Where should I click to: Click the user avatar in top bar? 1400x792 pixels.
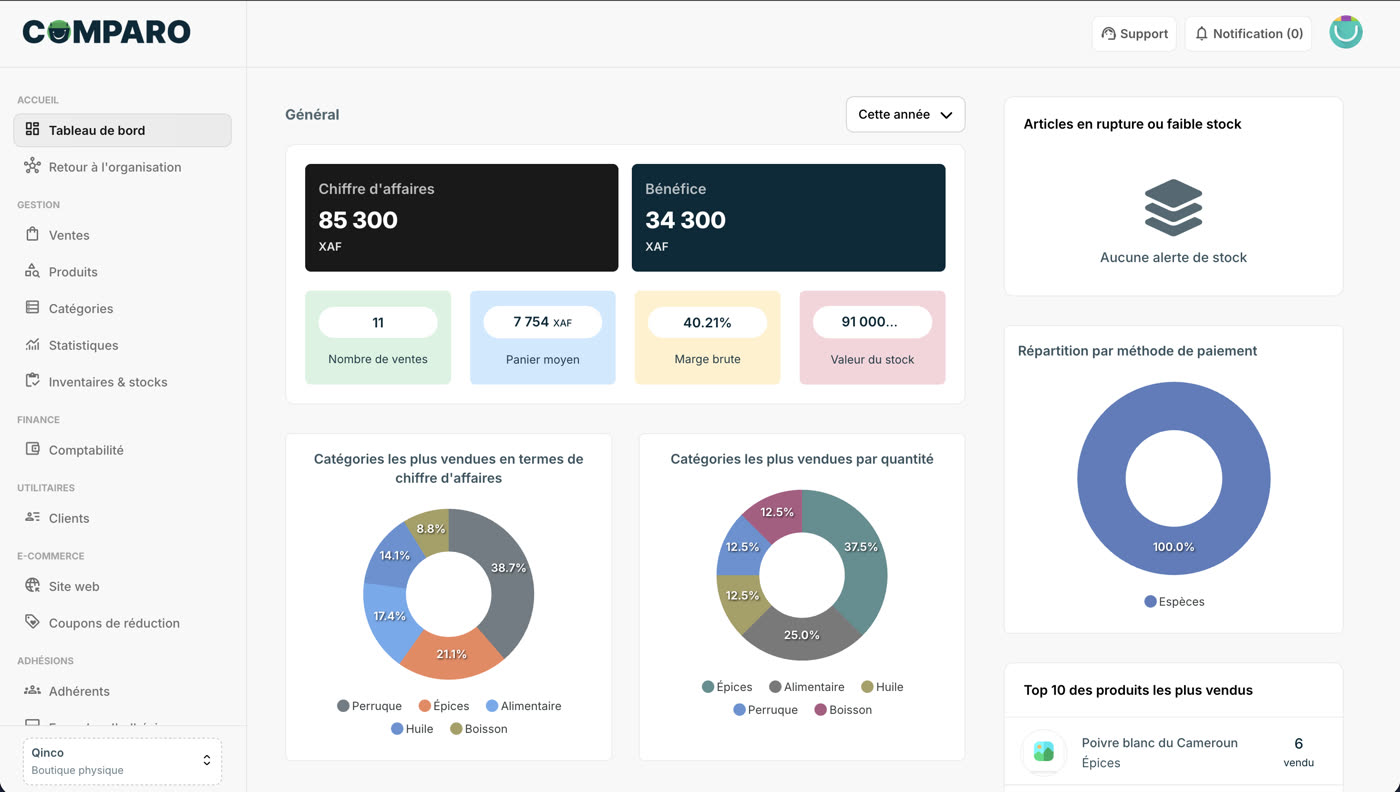click(x=1346, y=33)
